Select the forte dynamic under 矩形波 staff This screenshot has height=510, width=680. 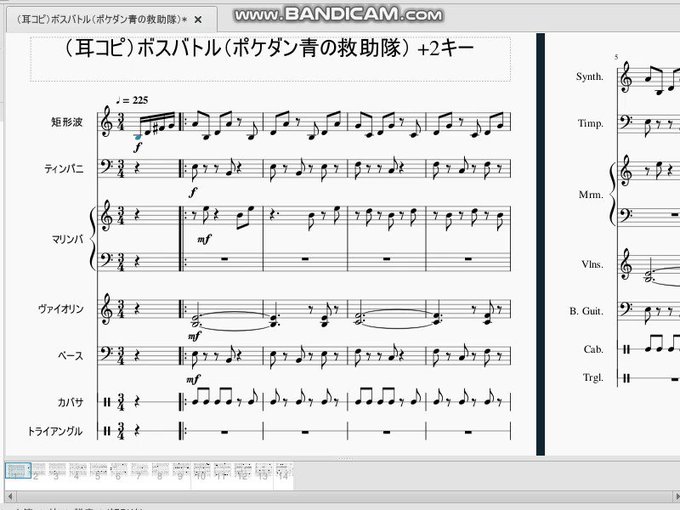[x=137, y=147]
